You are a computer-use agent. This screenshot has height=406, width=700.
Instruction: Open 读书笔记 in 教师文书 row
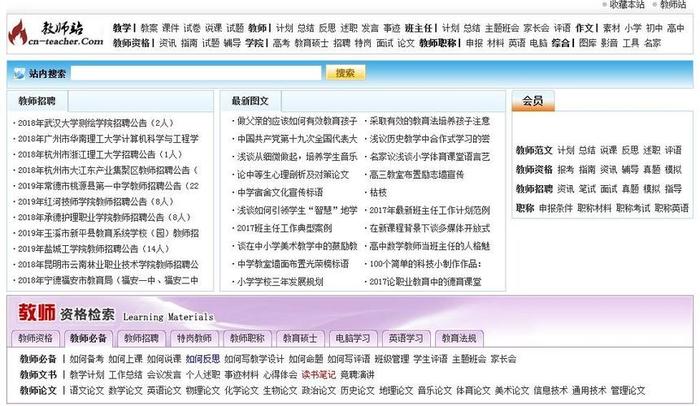tap(318, 375)
